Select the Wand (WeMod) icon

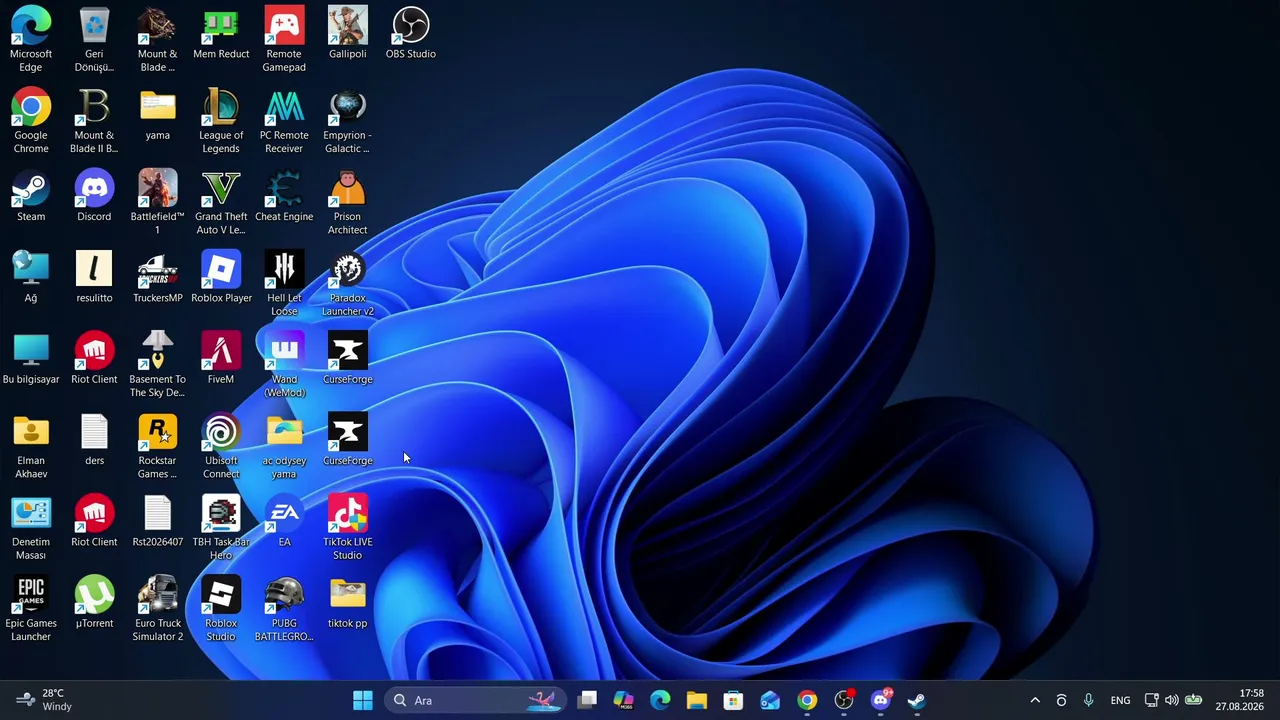click(x=284, y=365)
